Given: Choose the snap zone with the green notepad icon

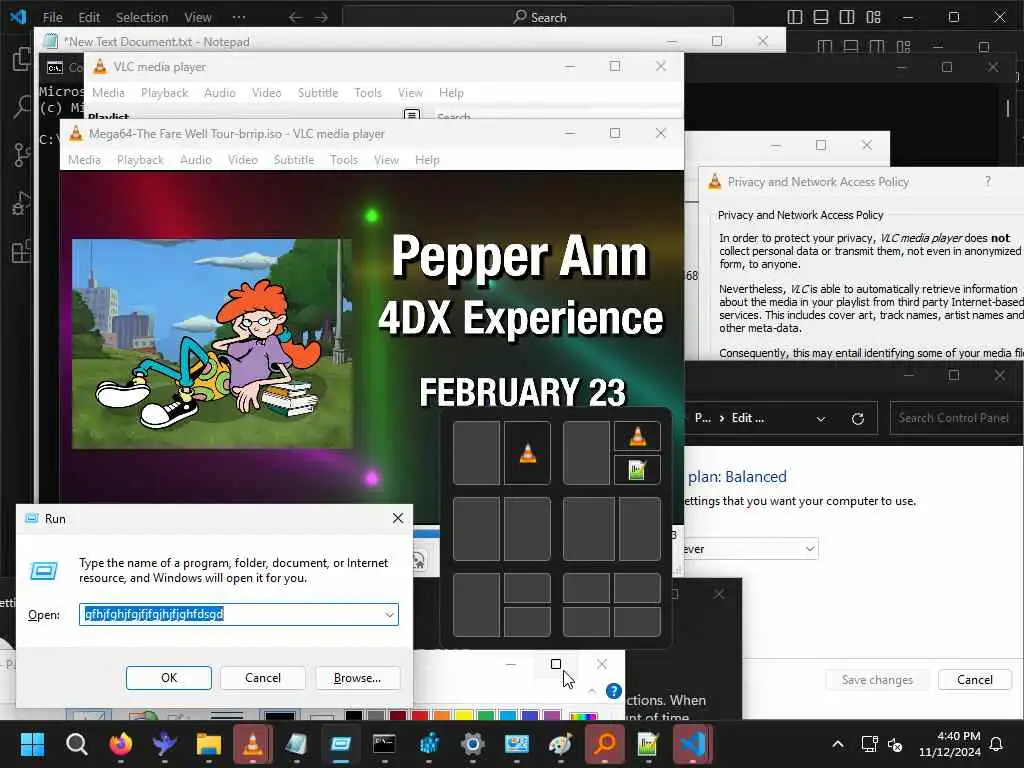Looking at the screenshot, I should [637, 470].
